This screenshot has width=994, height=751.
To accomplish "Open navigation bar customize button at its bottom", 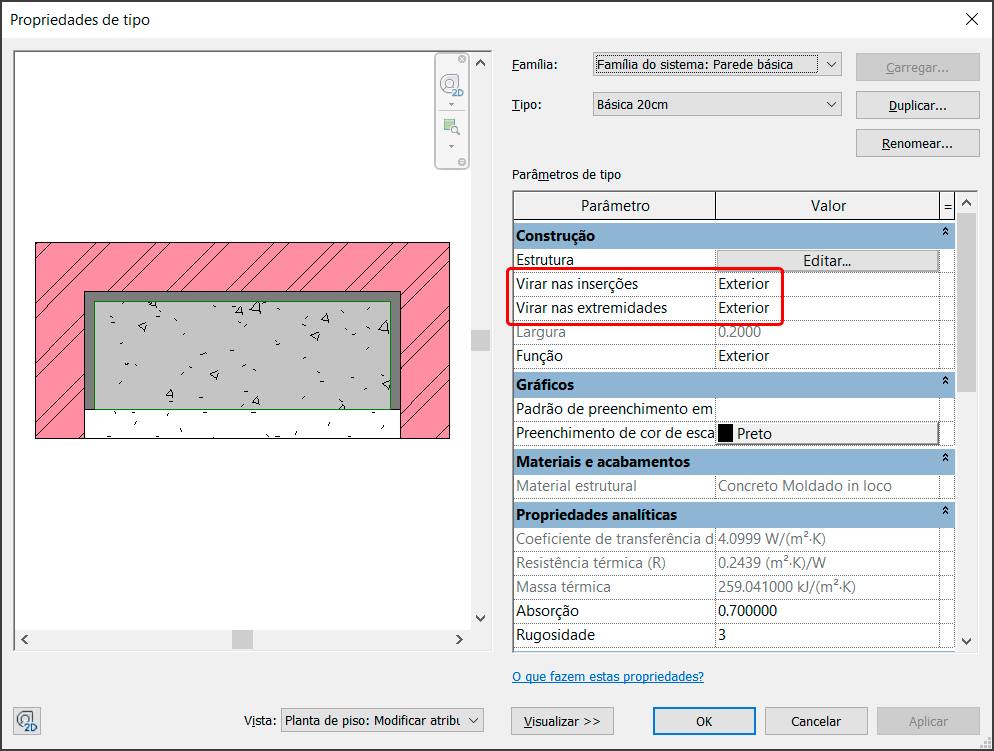I will (x=461, y=161).
